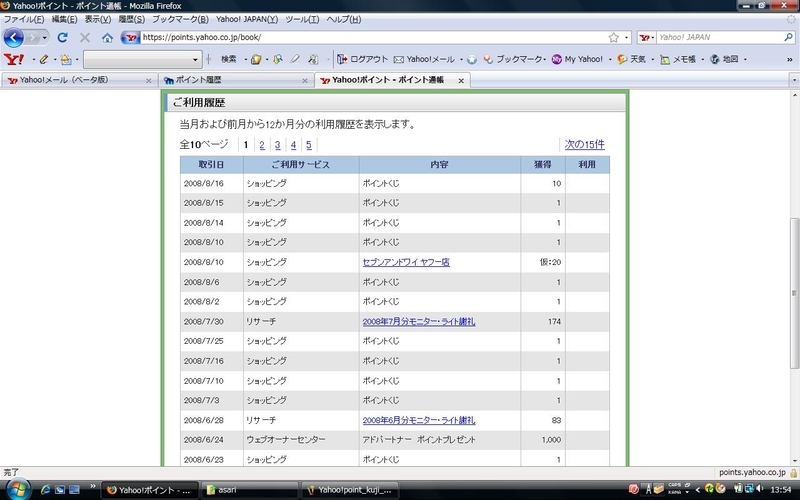This screenshot has width=800, height=500.
Task: Click the highlighter icon on Yahoo toolbar
Action: pyautogui.click(x=295, y=59)
